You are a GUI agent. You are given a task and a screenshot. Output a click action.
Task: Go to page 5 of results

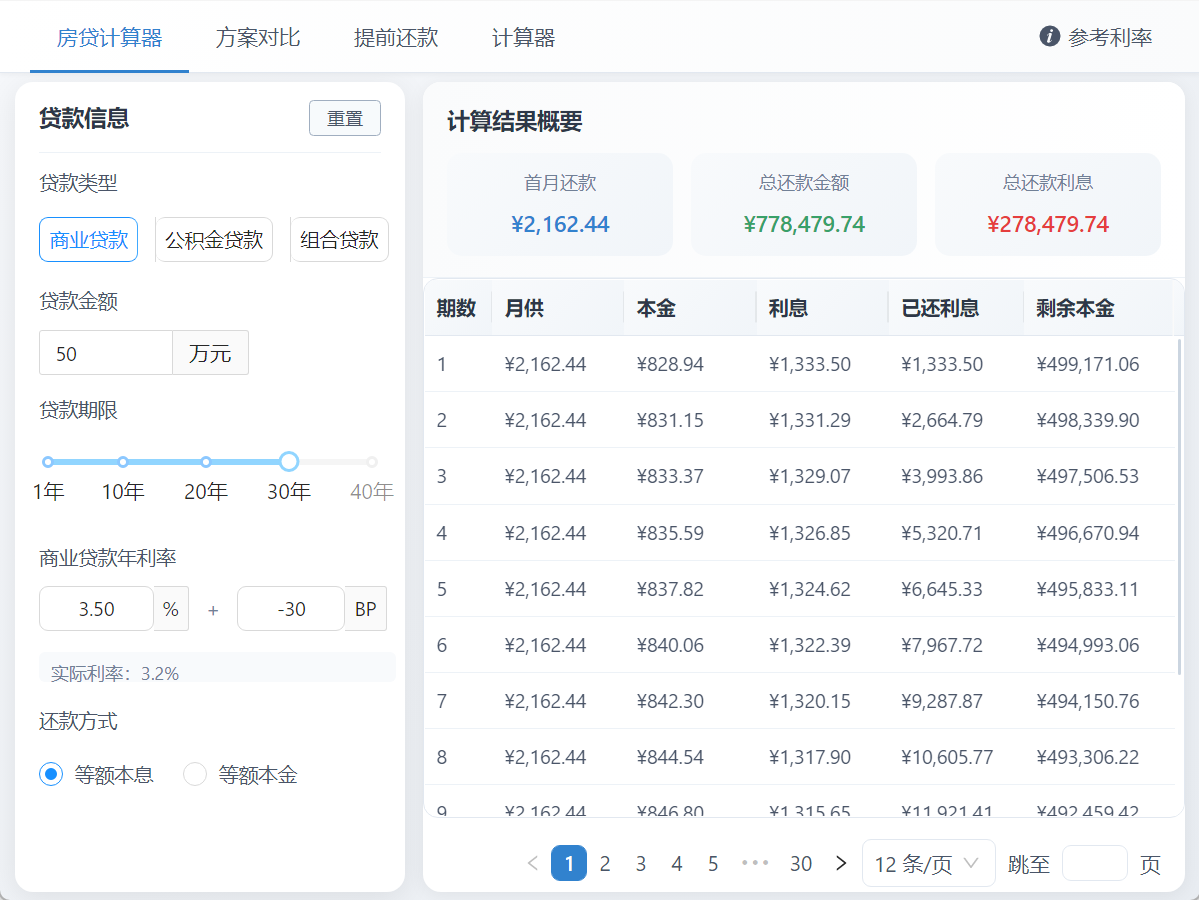click(713, 863)
